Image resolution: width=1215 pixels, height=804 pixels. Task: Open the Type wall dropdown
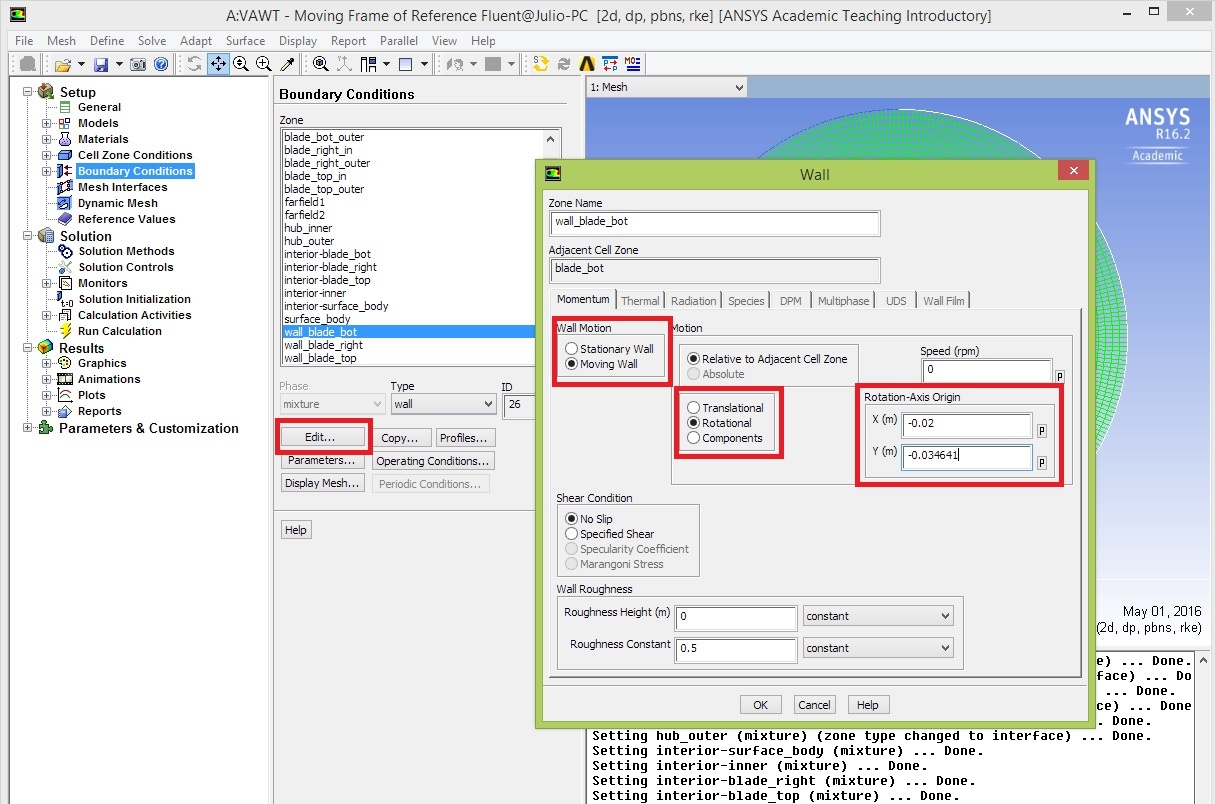(443, 404)
